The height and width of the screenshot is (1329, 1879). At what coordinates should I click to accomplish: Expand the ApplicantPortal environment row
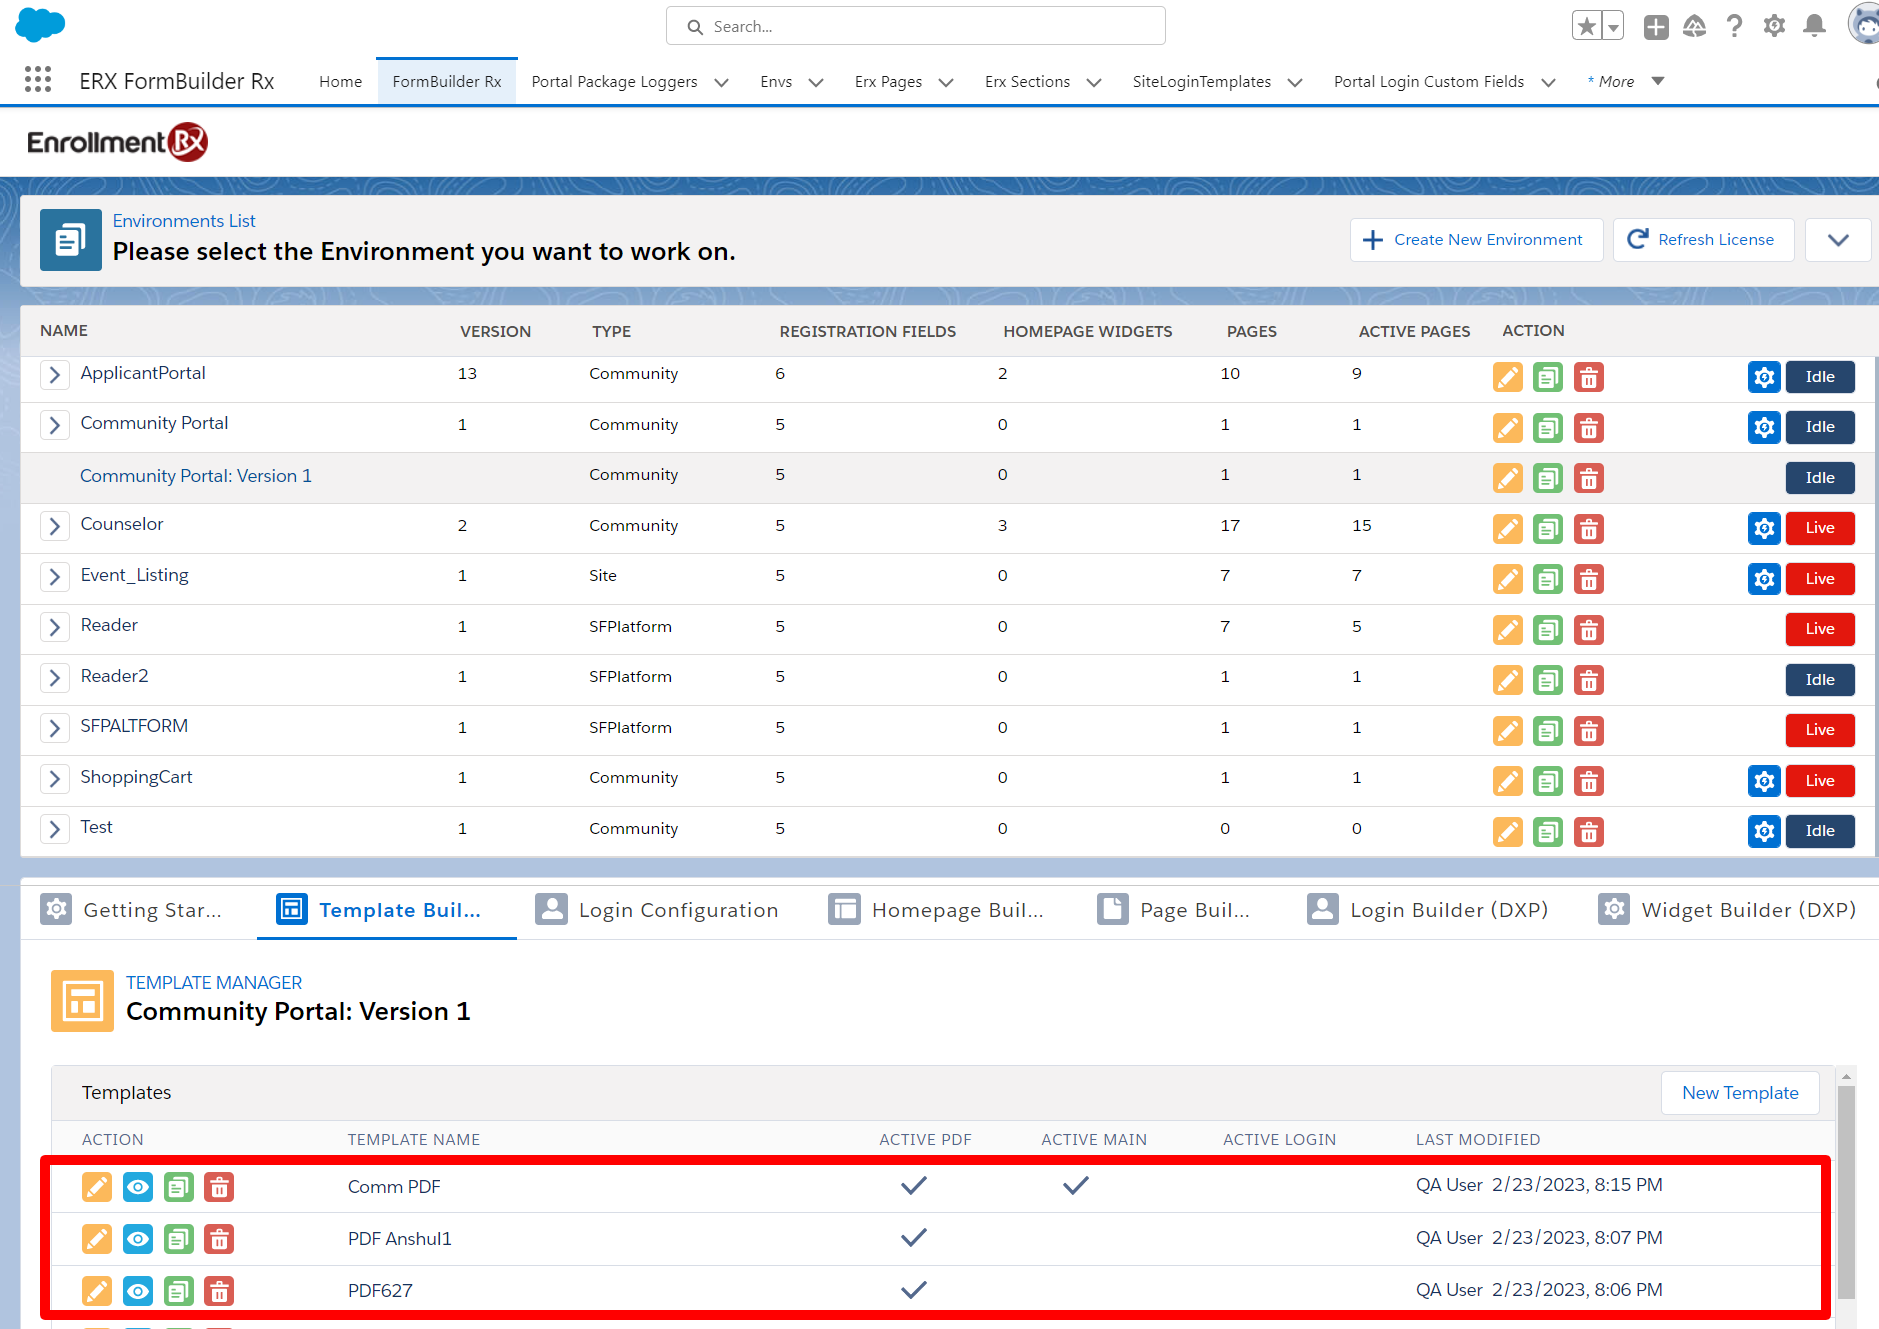[55, 375]
